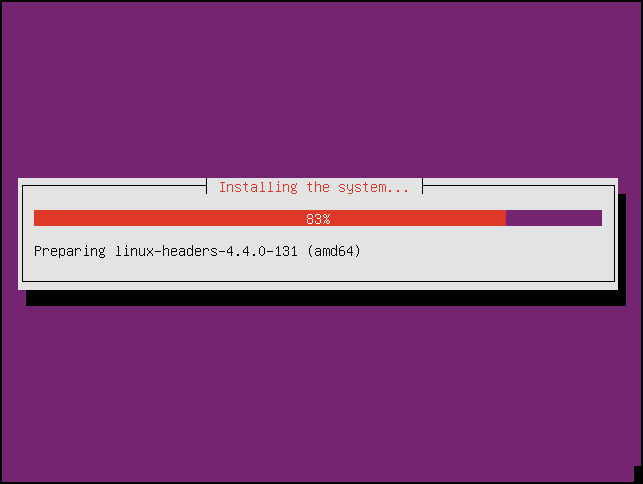643x484 pixels.
Task: Click the edge where red progress fill ends
Action: point(506,218)
